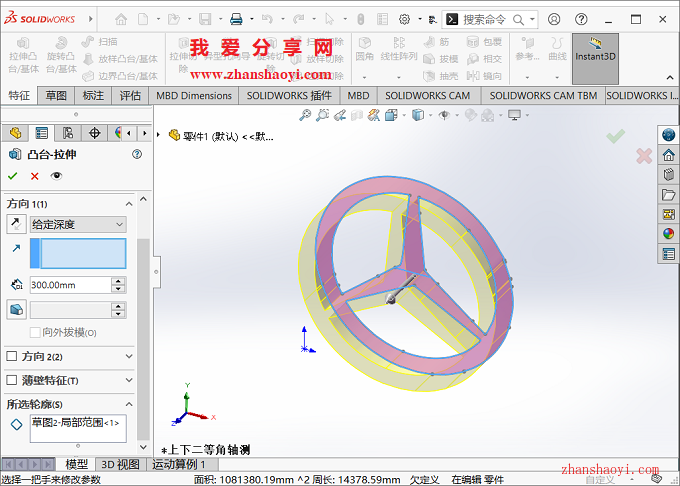Open the 给定深度 end condition dropdown

point(78,224)
